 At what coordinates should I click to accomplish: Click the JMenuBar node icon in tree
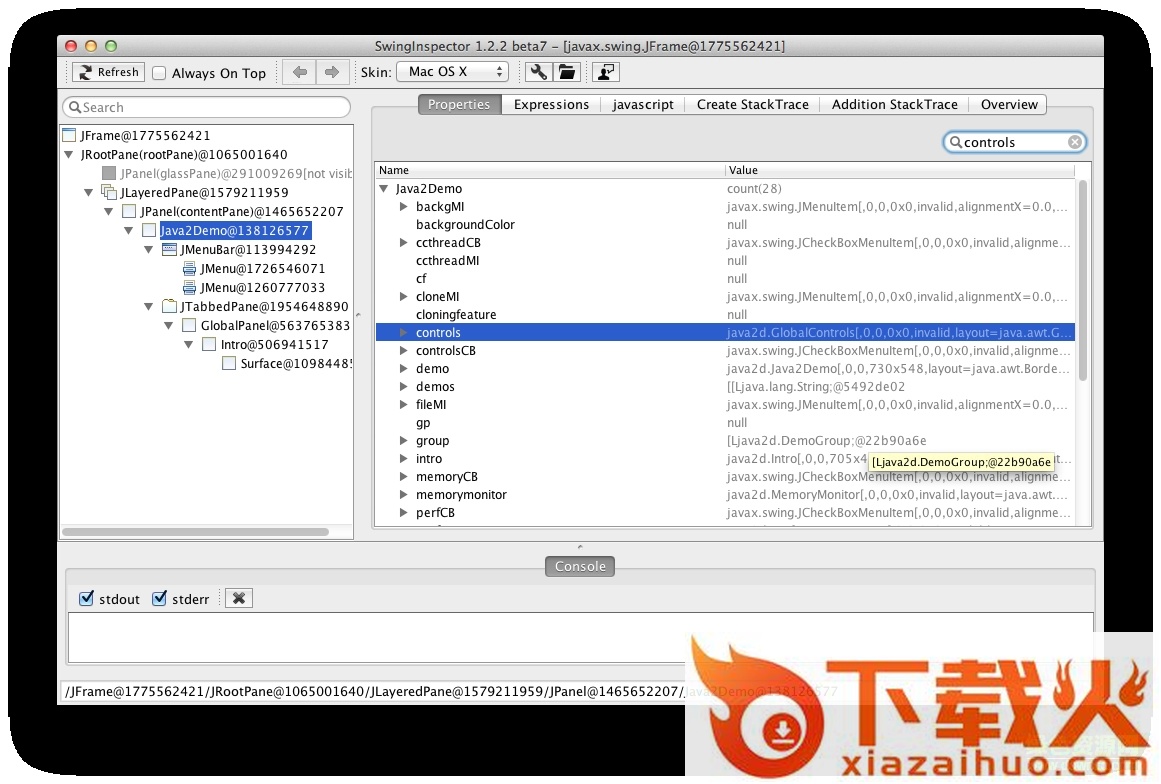point(169,250)
